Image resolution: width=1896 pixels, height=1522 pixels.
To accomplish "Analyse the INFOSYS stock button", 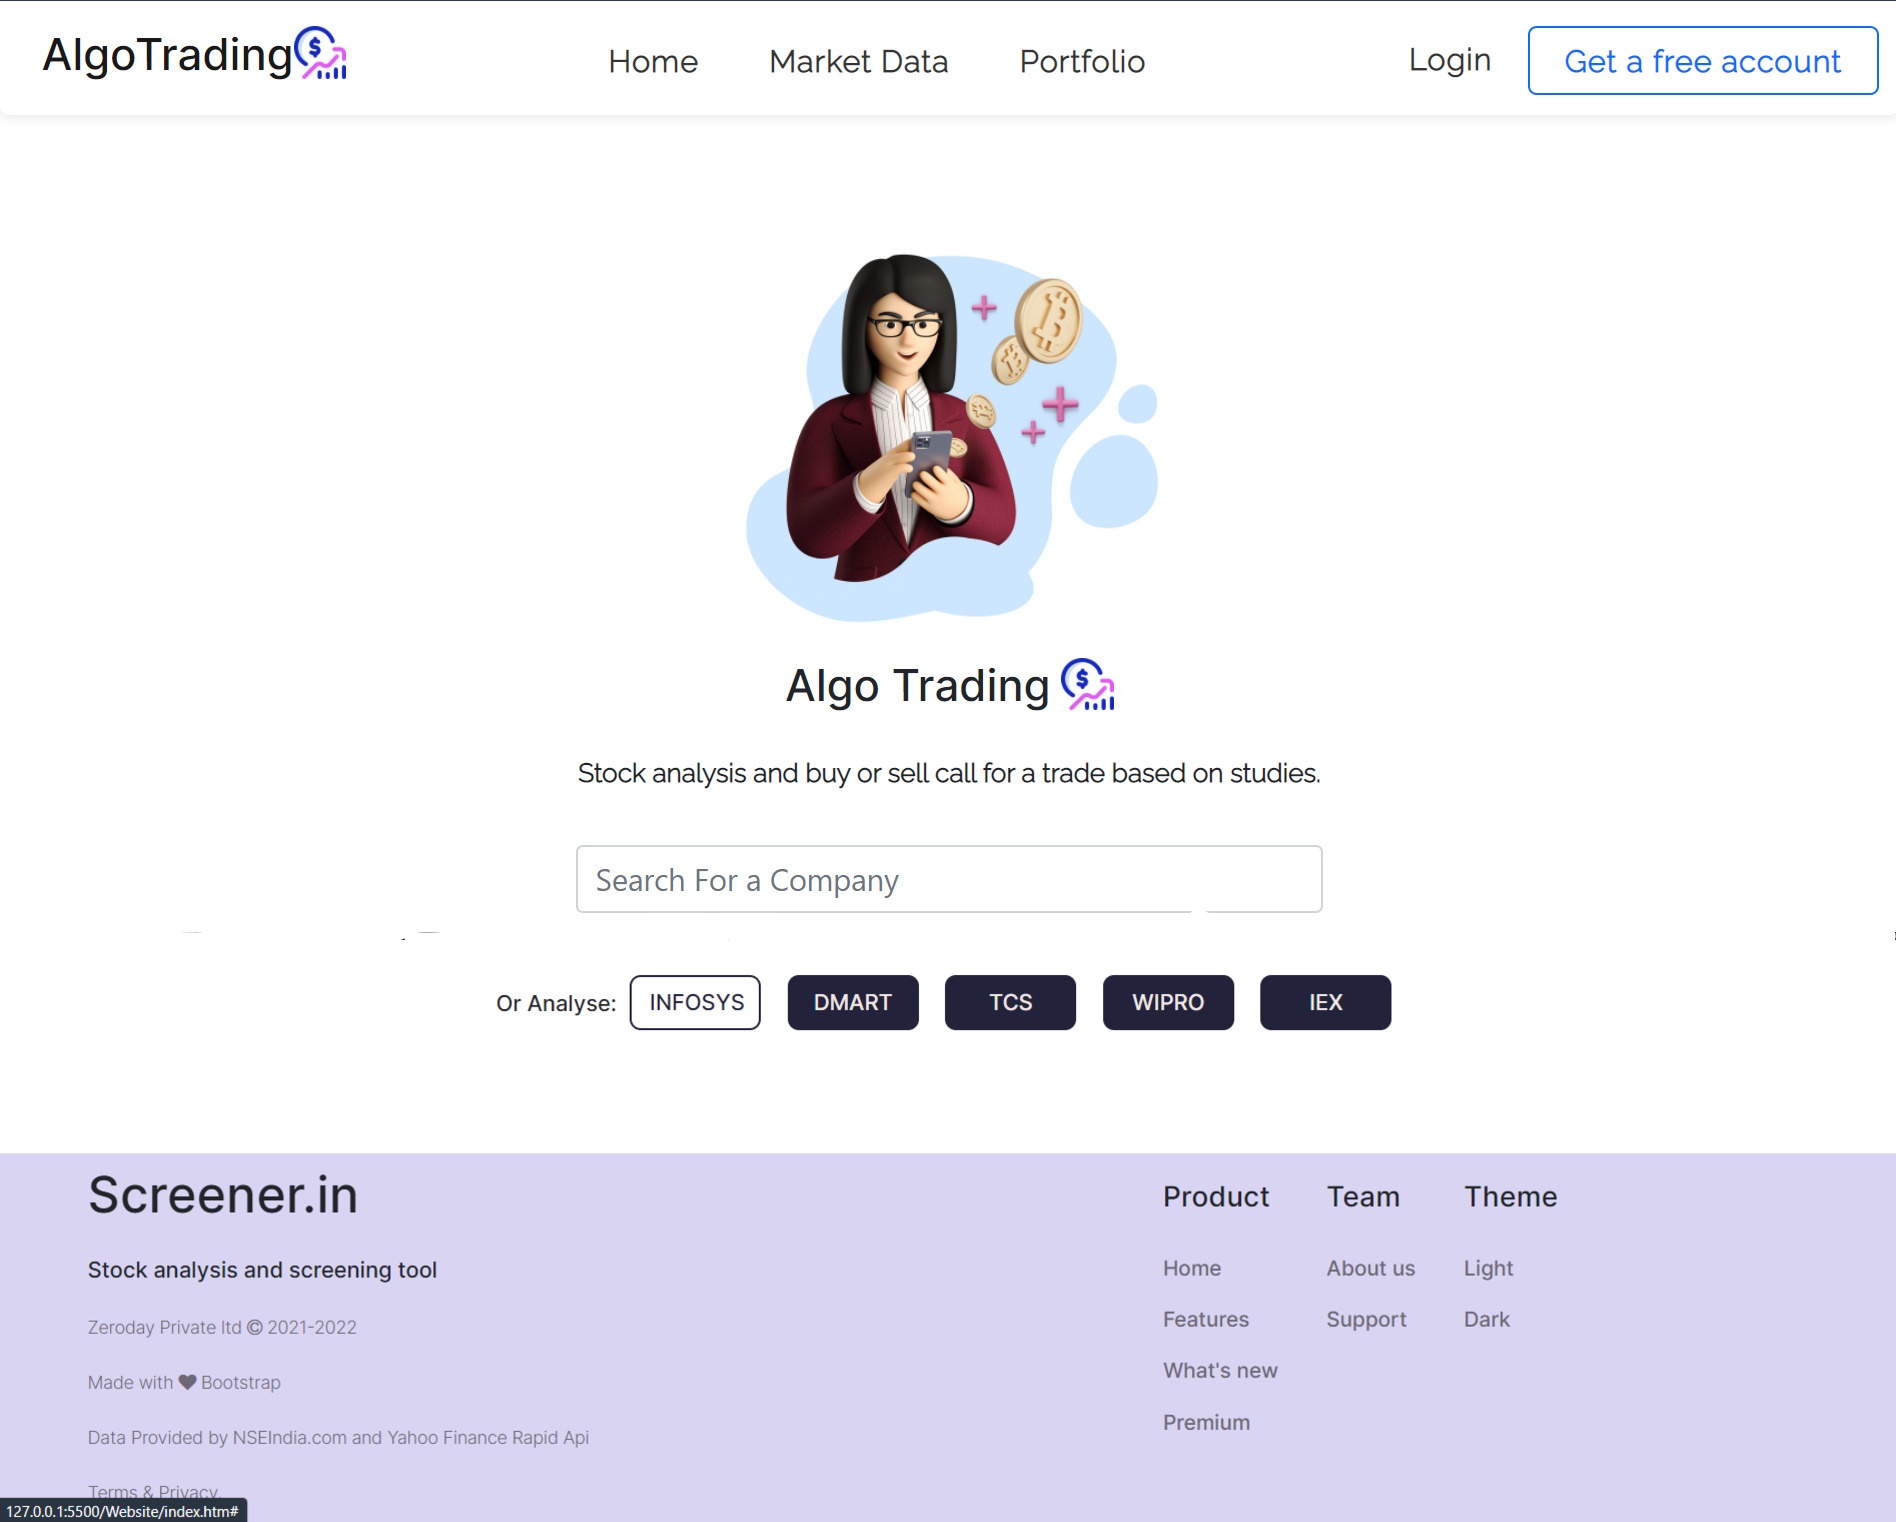I will (695, 1002).
